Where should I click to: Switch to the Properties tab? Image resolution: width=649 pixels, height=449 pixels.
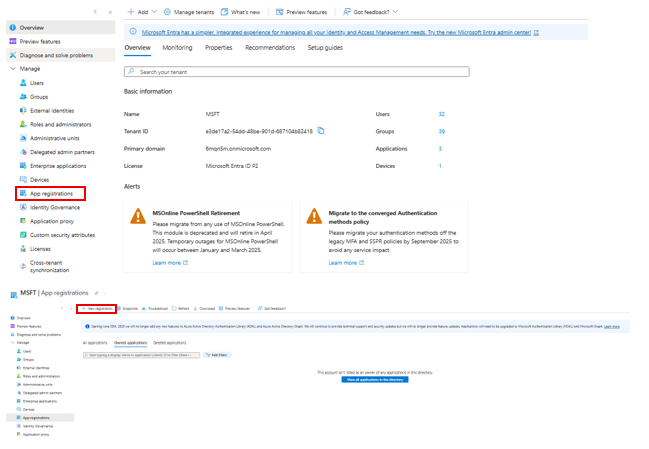(219, 48)
